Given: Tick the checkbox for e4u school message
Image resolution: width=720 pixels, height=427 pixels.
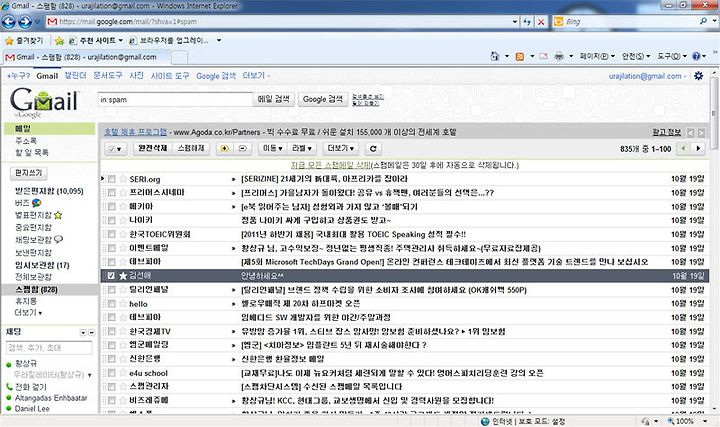Looking at the screenshot, I should pyautogui.click(x=111, y=373).
